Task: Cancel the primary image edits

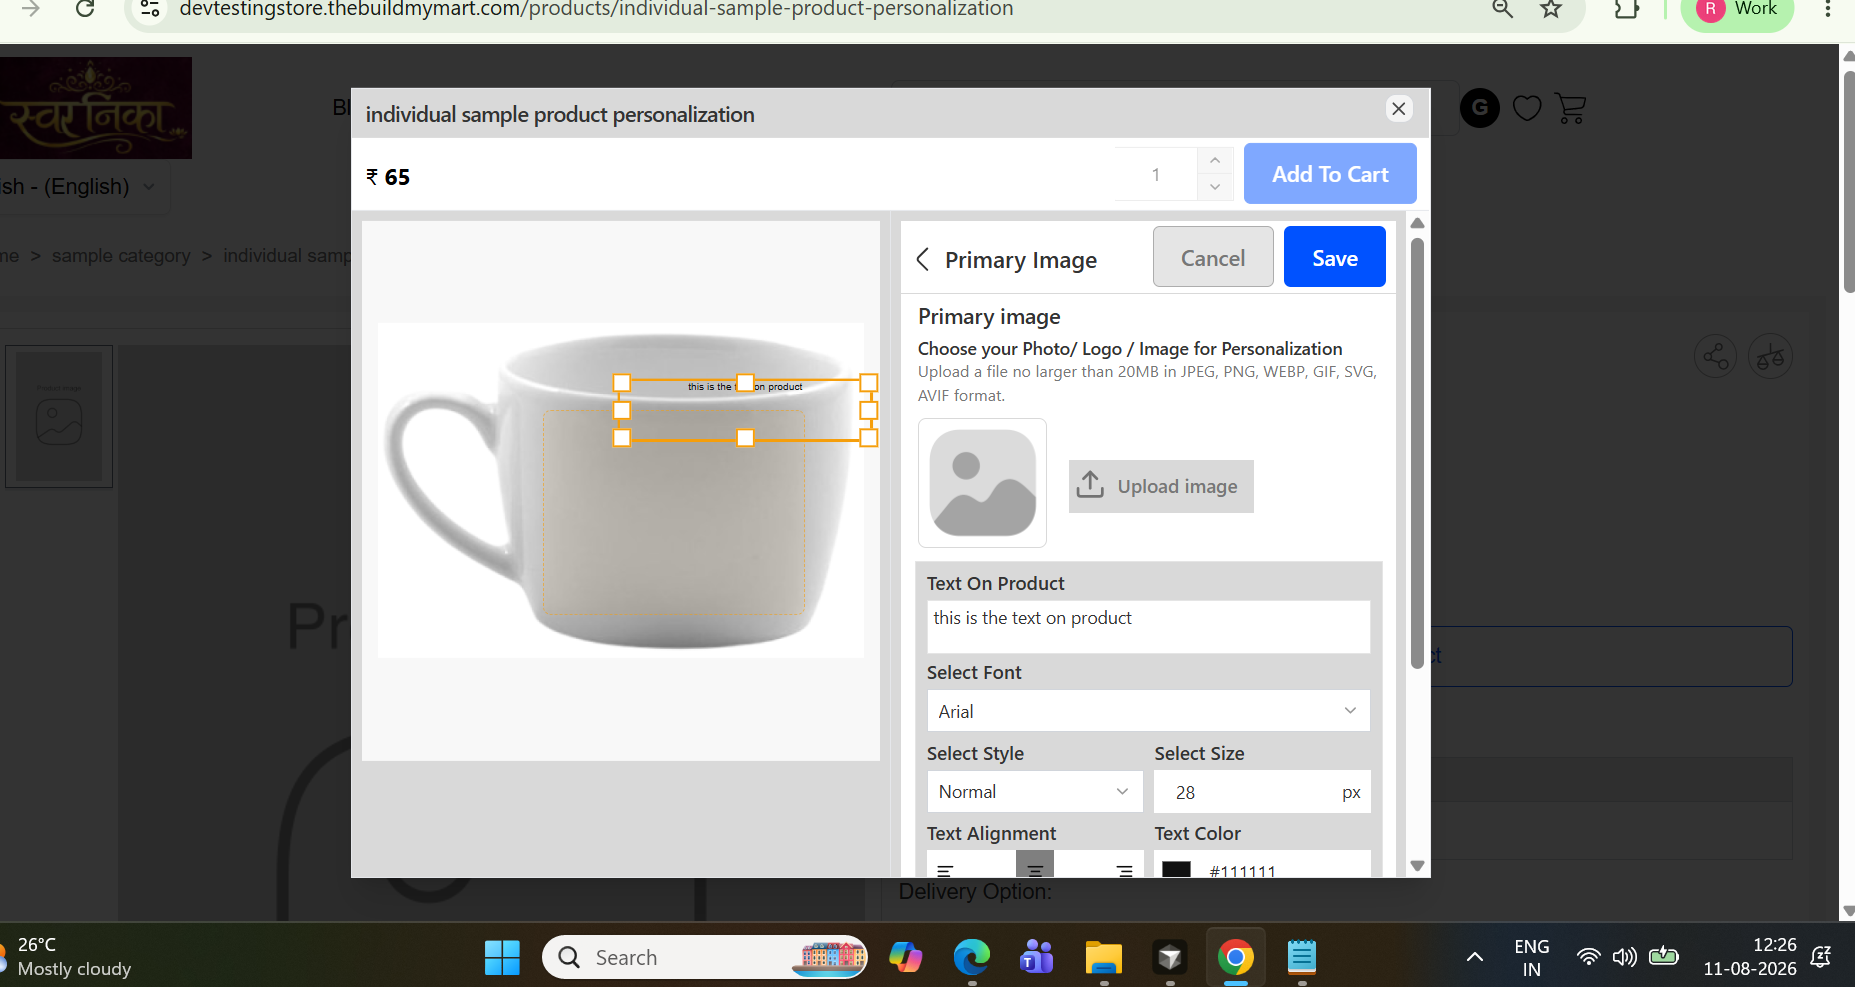Action: click(x=1213, y=258)
